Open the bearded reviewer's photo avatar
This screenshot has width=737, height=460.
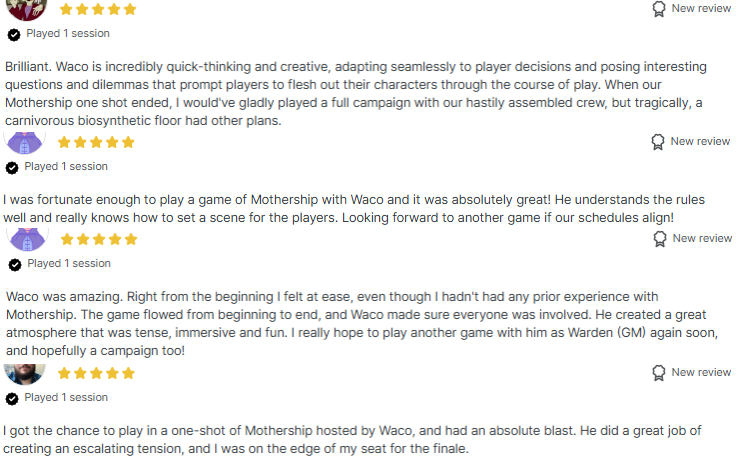point(24,373)
